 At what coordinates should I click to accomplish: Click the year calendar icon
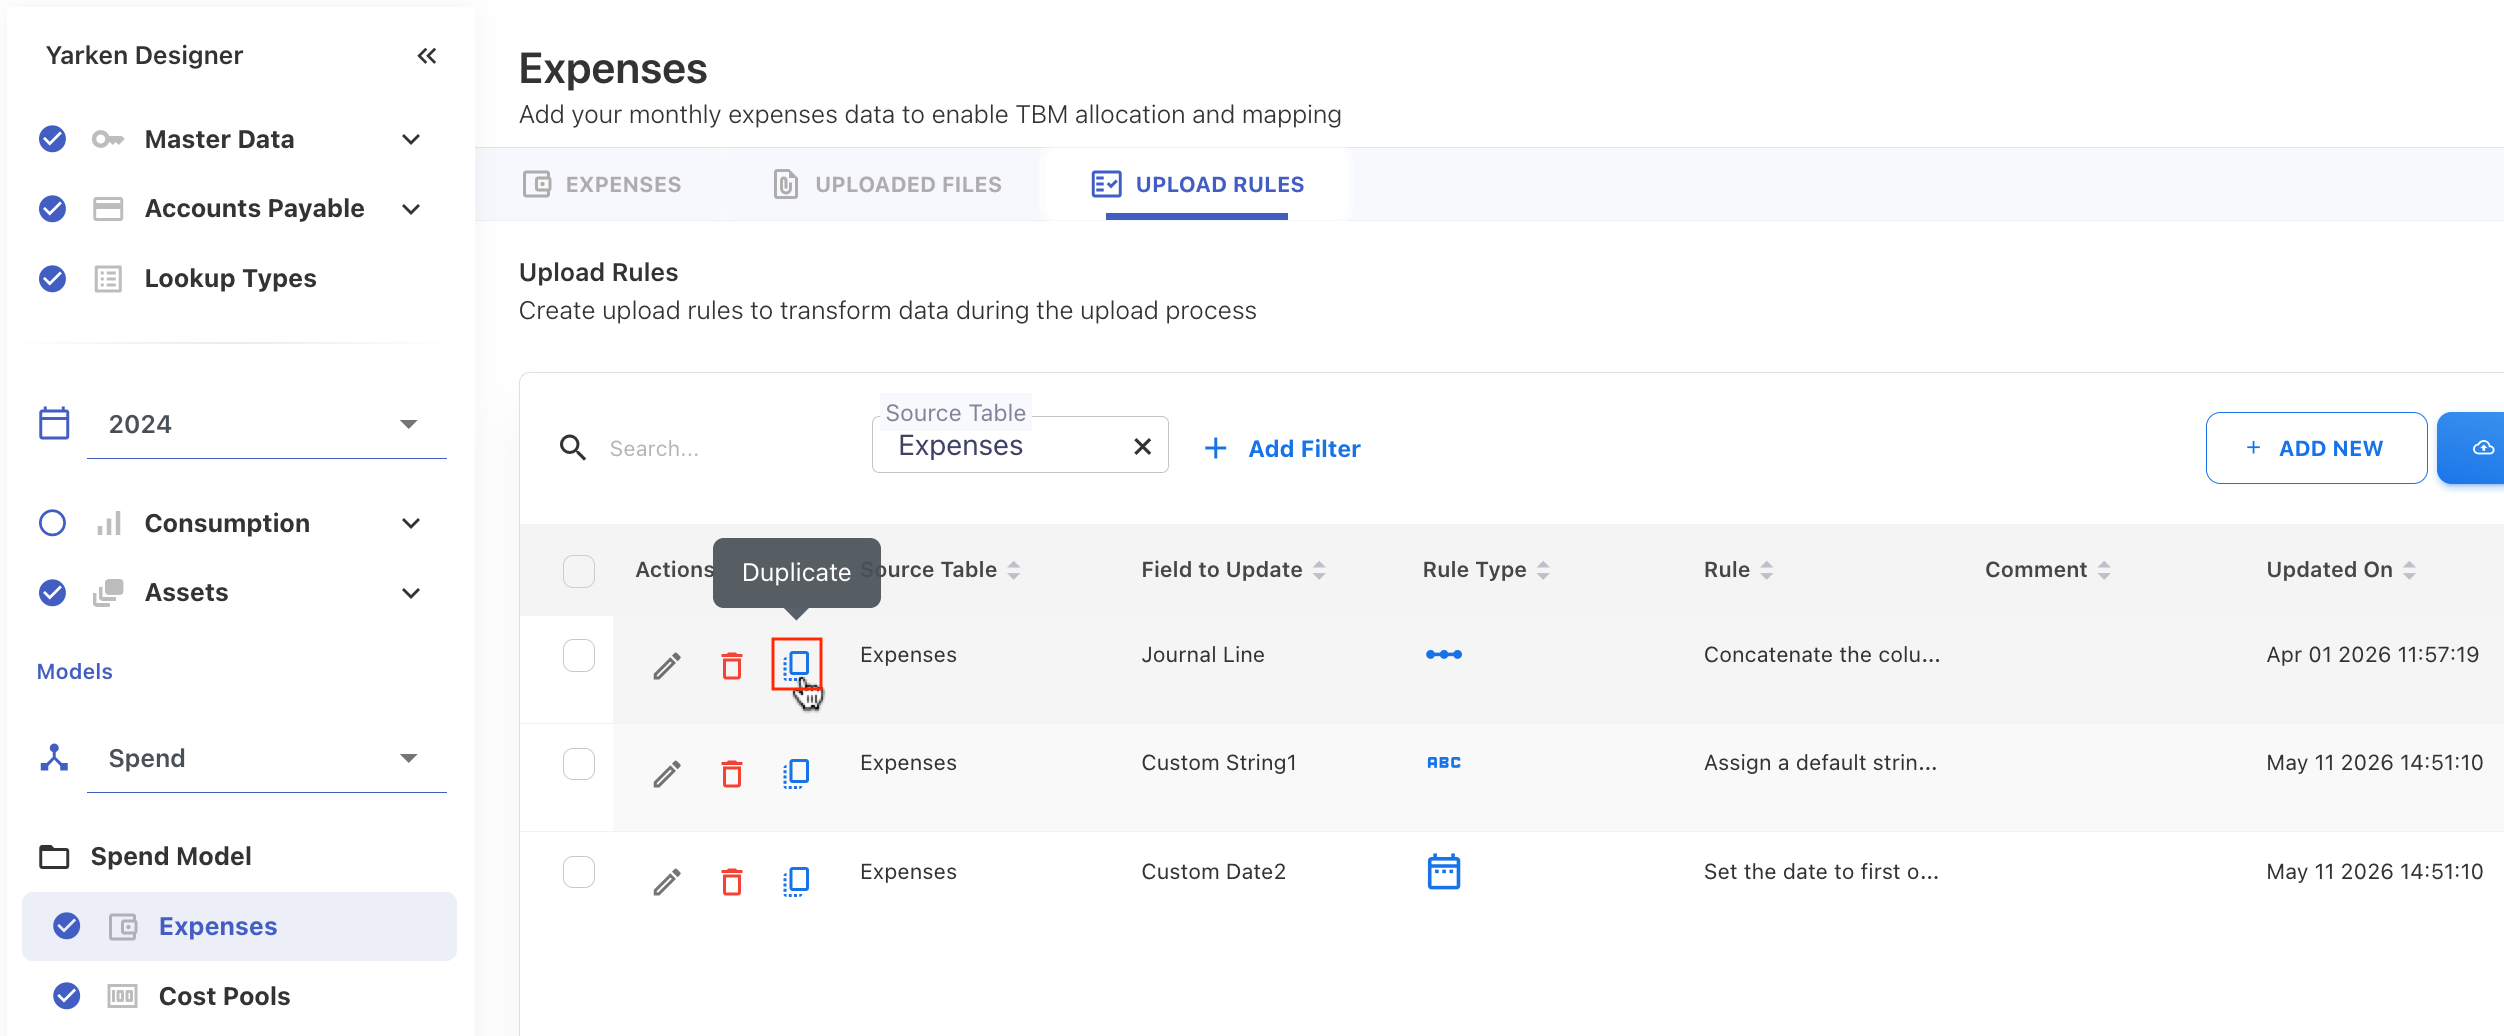click(54, 423)
